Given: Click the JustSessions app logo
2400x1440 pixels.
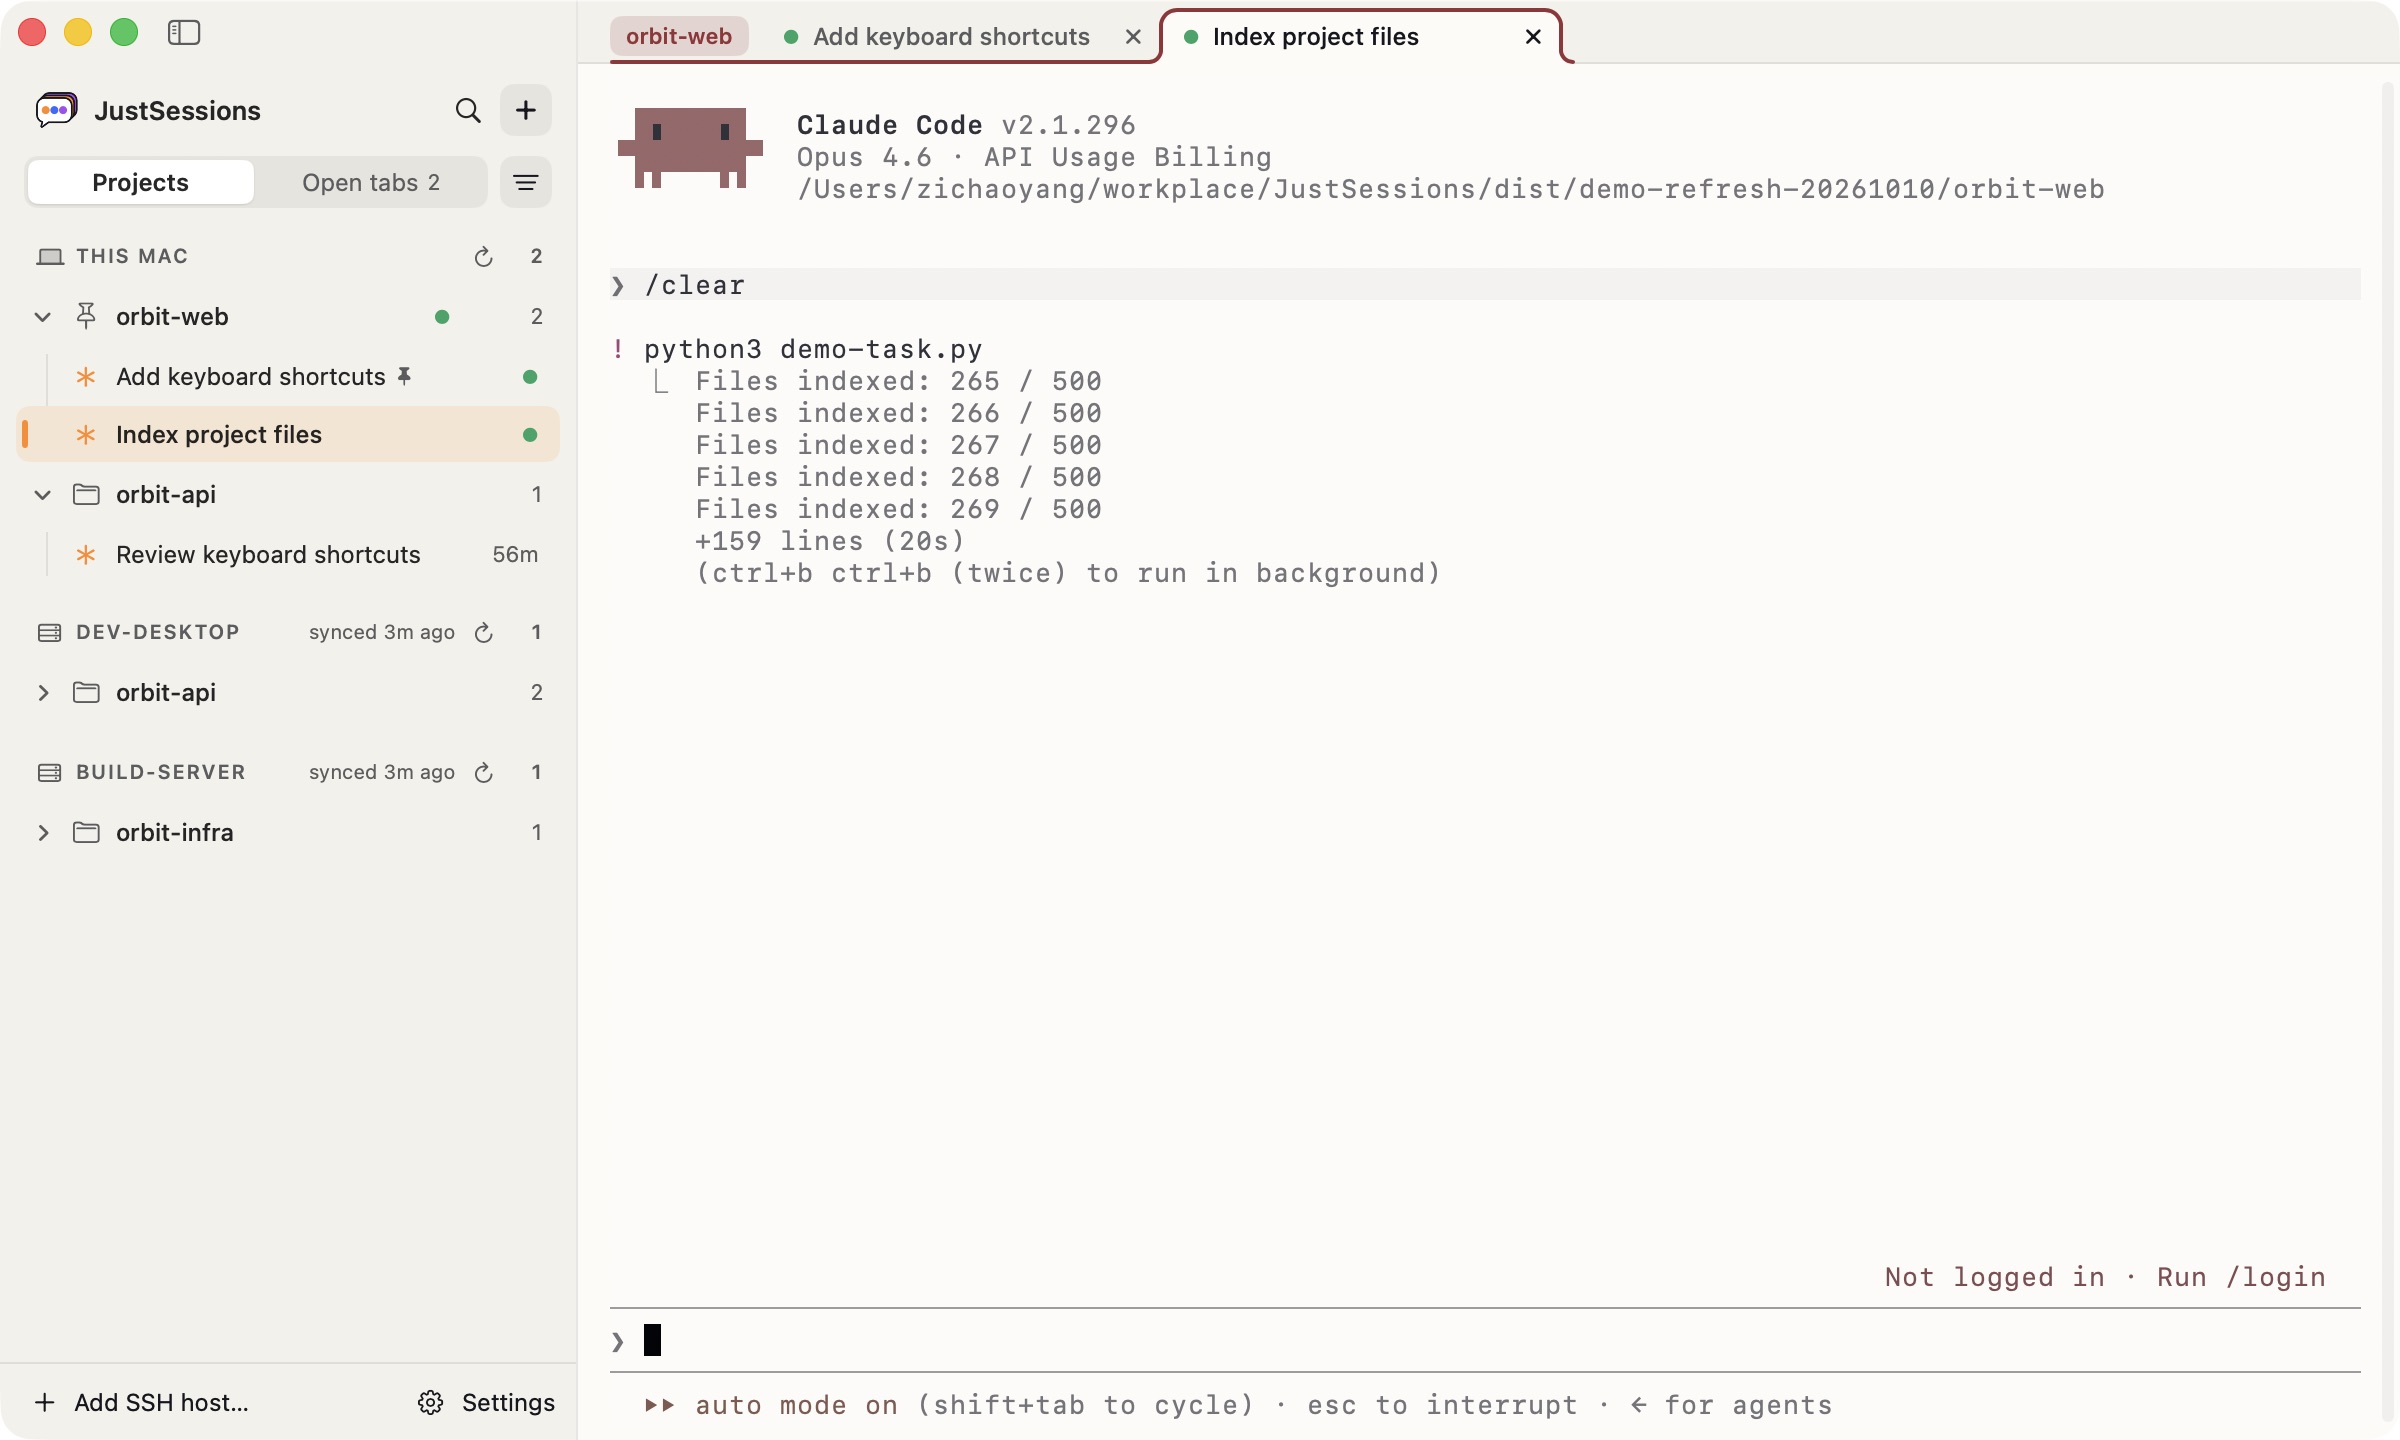Looking at the screenshot, I should click(x=57, y=110).
